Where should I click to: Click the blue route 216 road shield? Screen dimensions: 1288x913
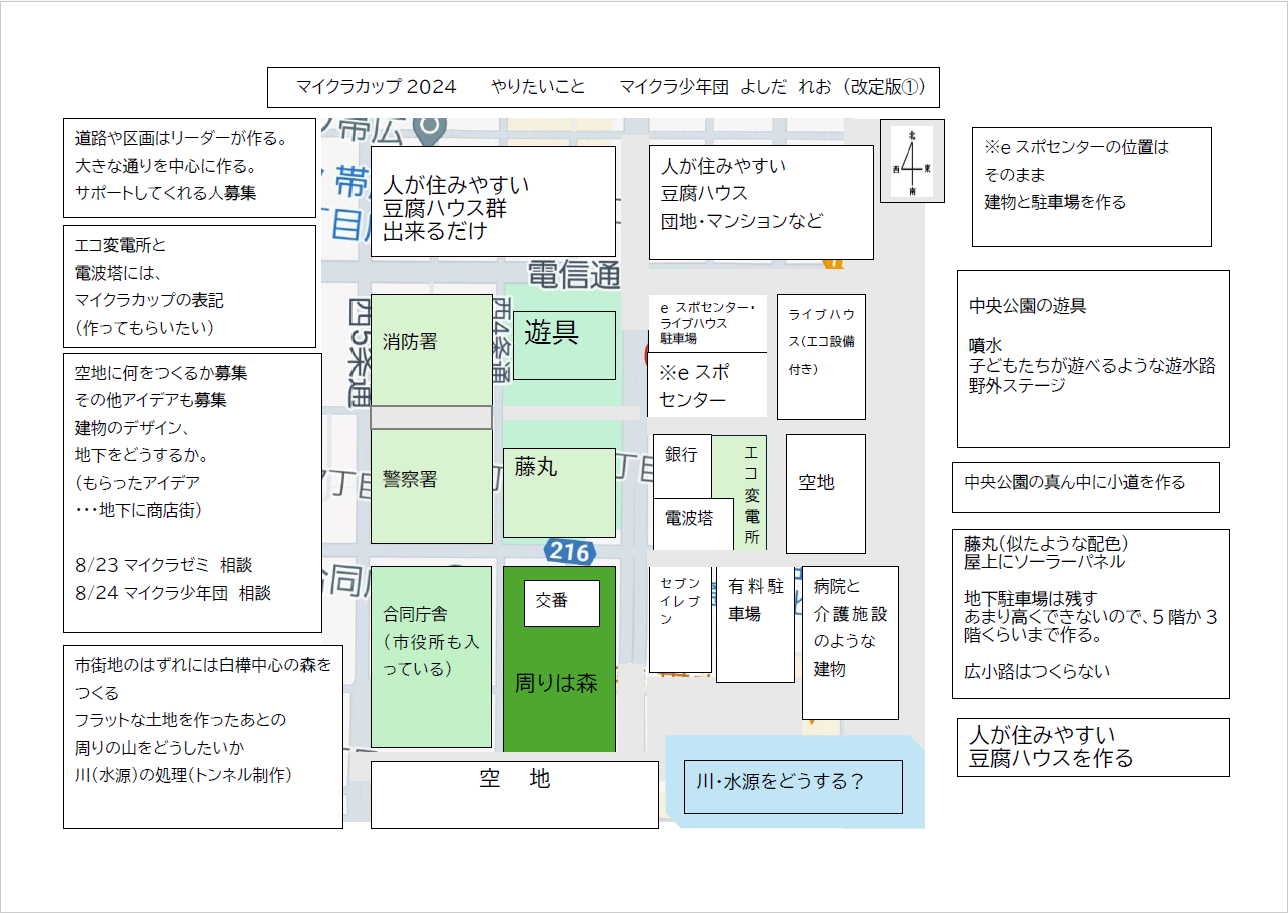pyautogui.click(x=570, y=551)
